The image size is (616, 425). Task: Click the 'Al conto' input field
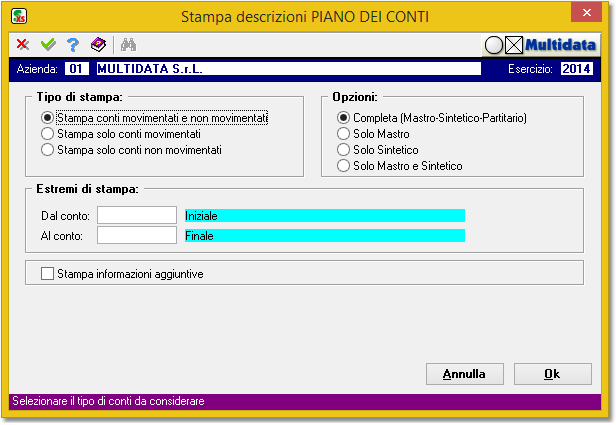point(137,235)
